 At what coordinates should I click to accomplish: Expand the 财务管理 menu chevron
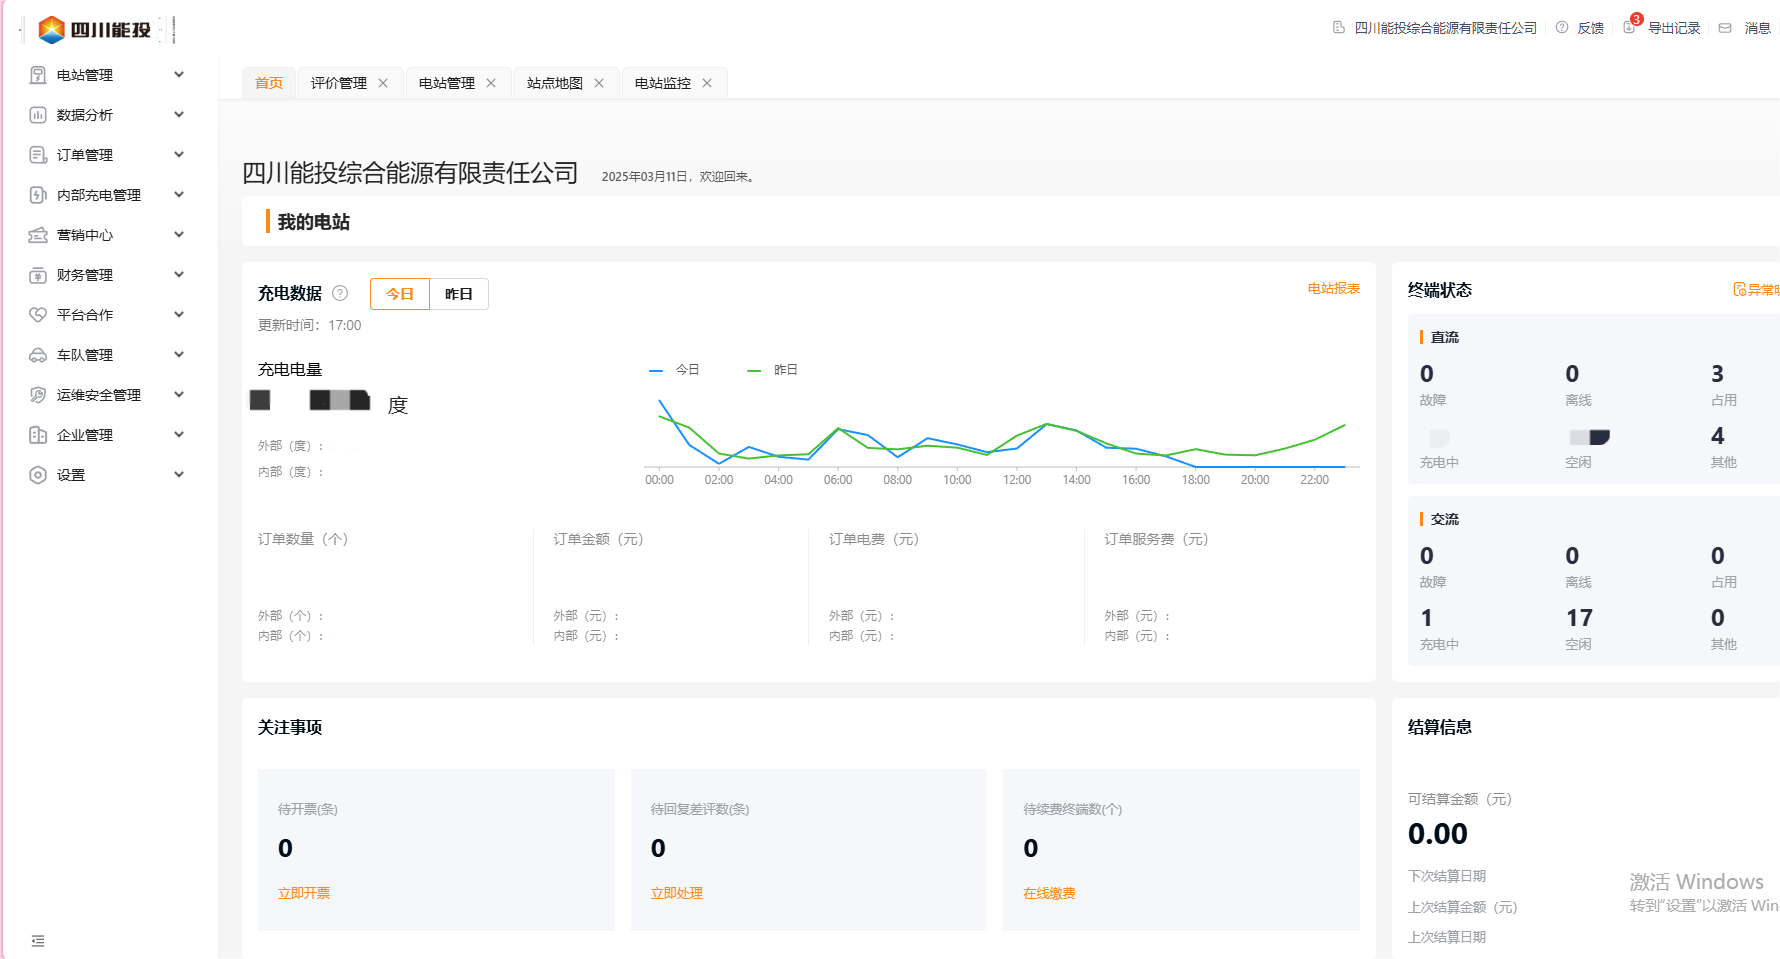click(179, 274)
